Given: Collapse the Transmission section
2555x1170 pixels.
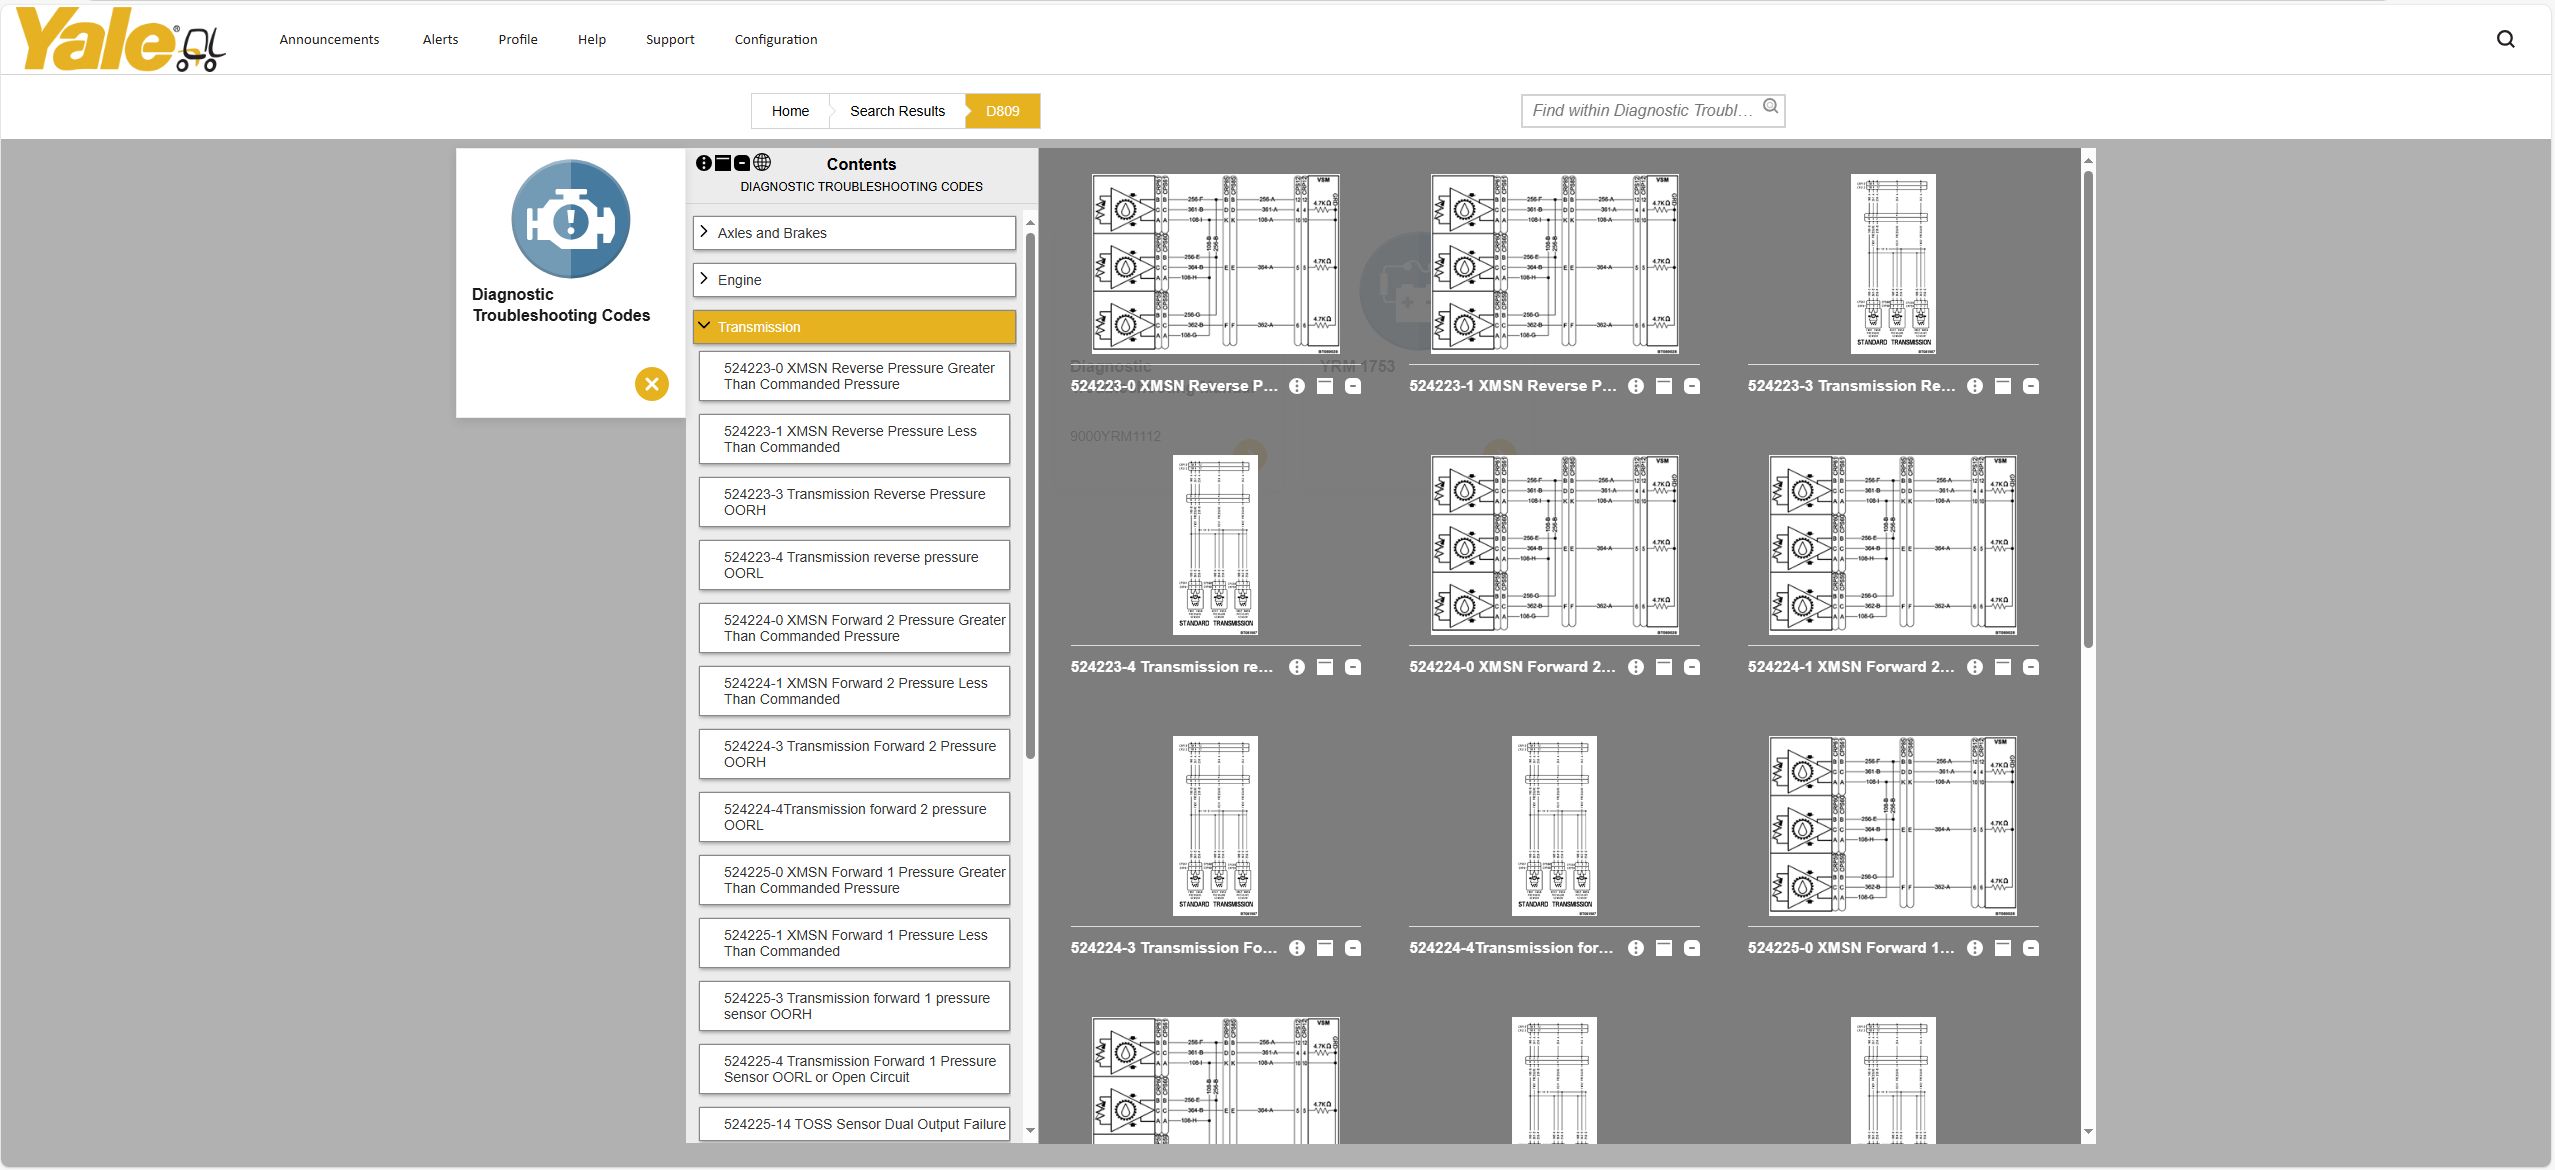Looking at the screenshot, I should point(854,327).
